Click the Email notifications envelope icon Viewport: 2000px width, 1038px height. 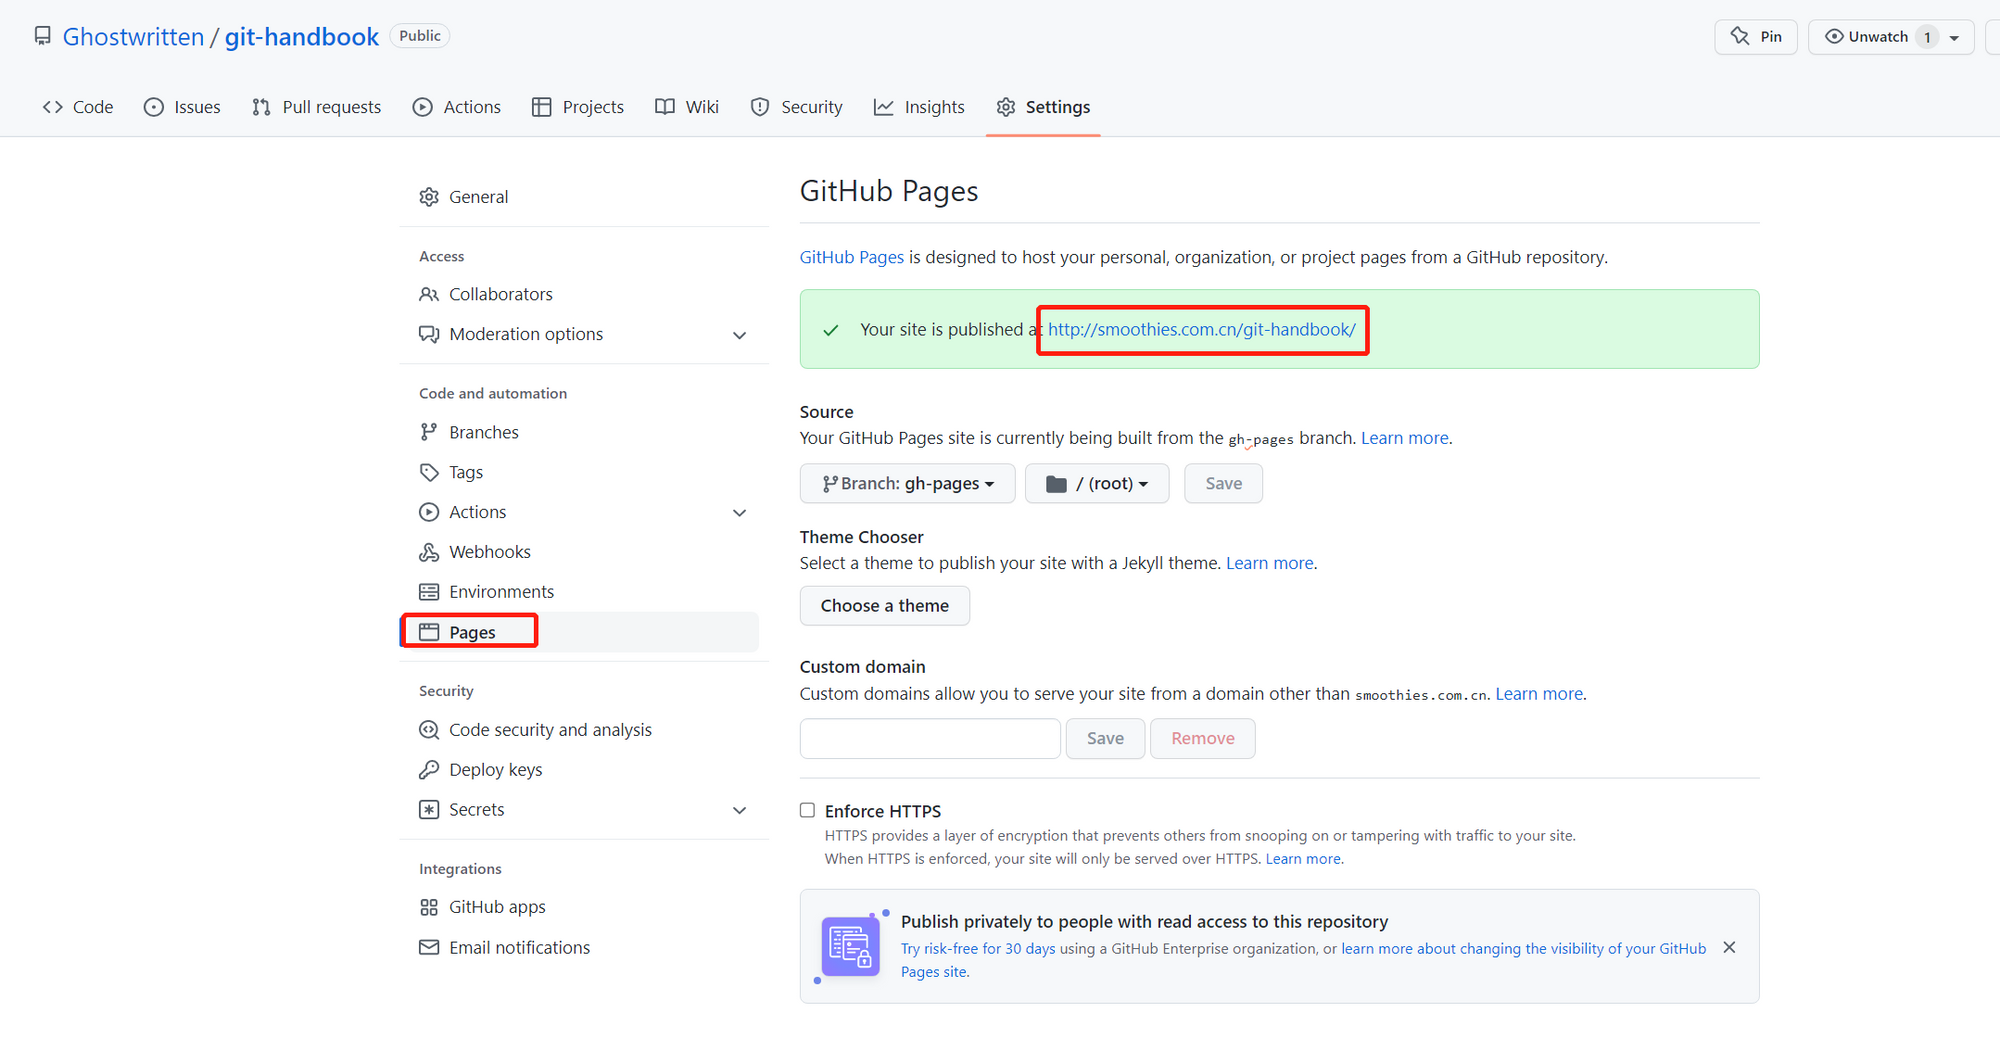click(429, 947)
